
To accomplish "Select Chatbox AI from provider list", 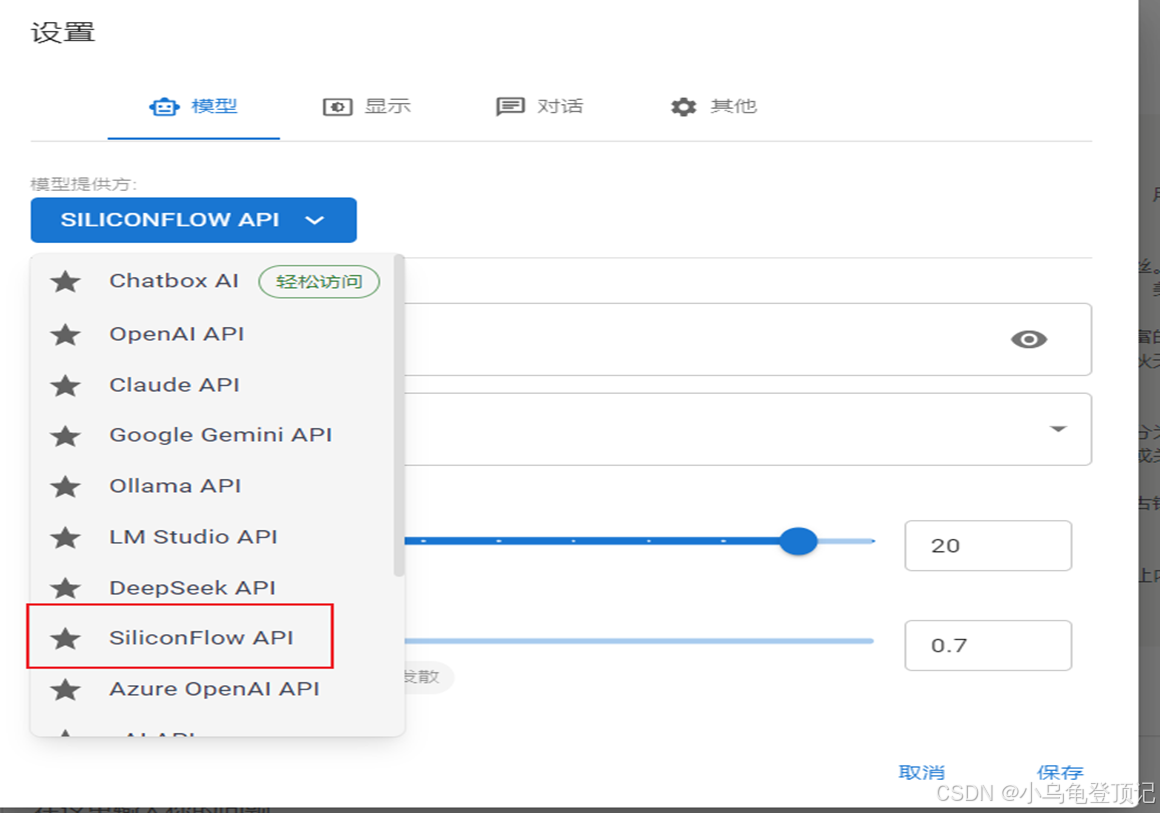I will pyautogui.click(x=213, y=281).
